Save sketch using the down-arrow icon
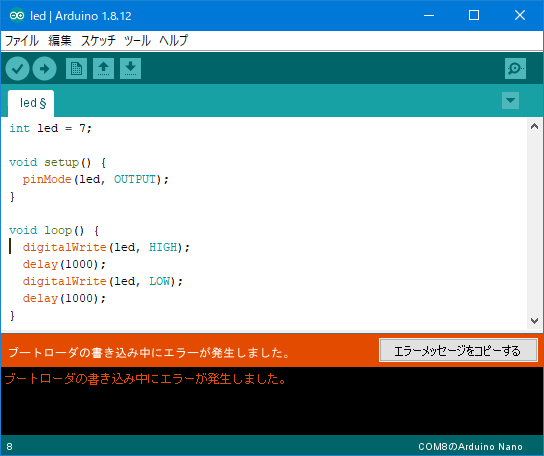Screen dimensions: 544x456 pyautogui.click(x=130, y=69)
